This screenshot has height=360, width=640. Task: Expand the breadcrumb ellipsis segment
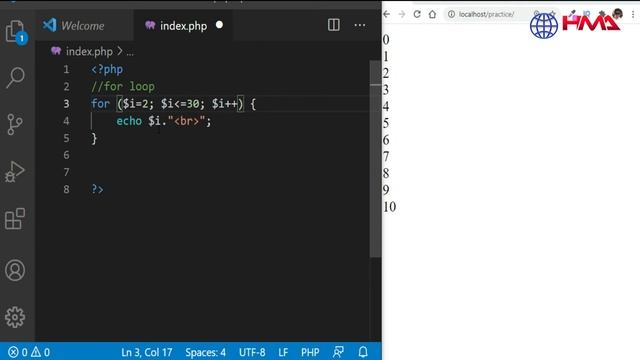[x=130, y=52]
